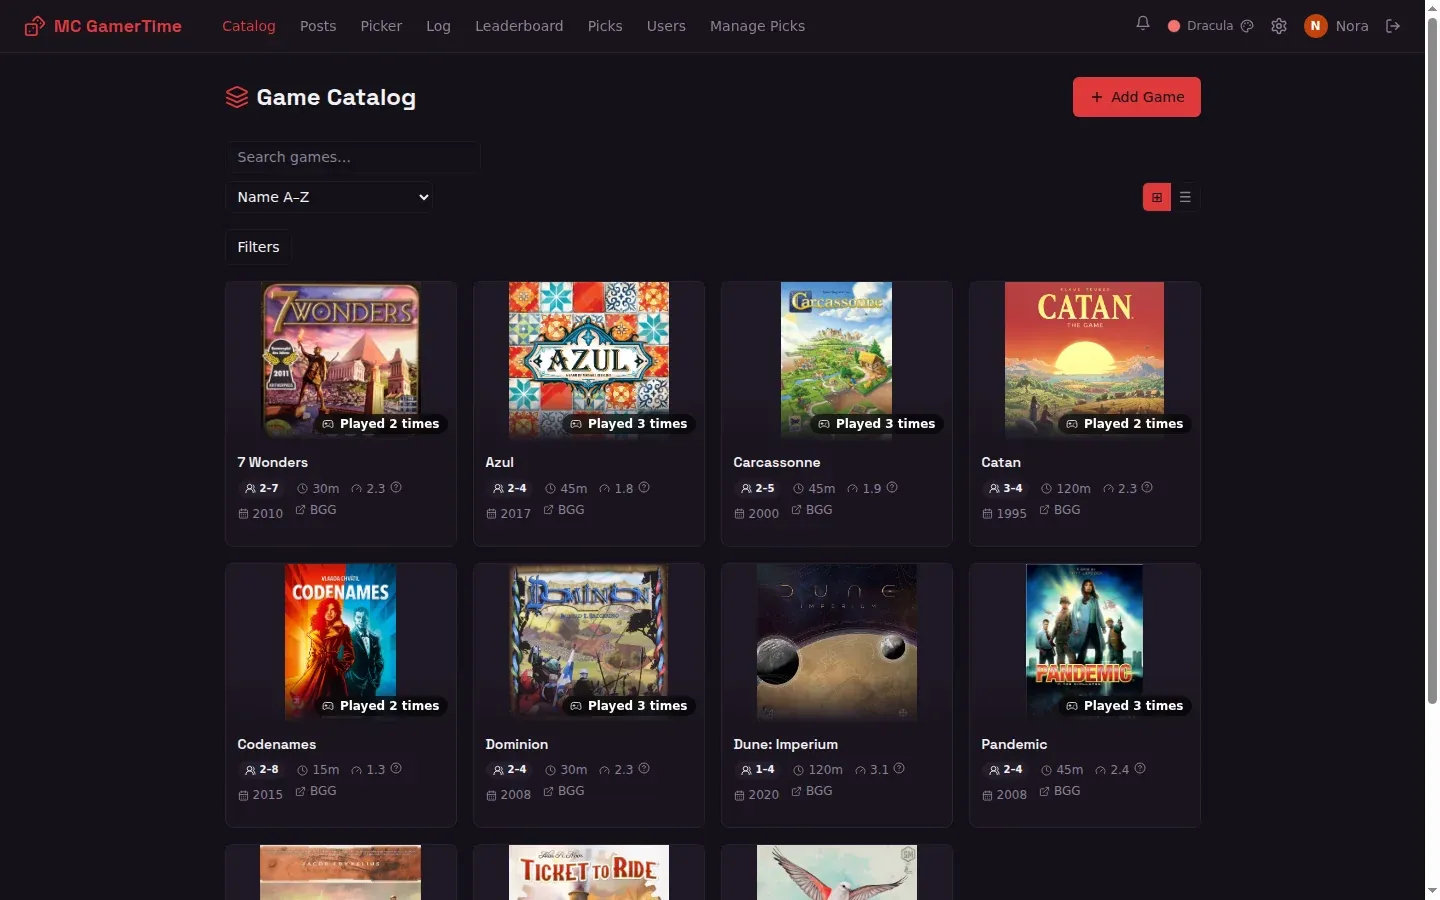Click the 2-8 player count on Codenames

tap(262, 769)
